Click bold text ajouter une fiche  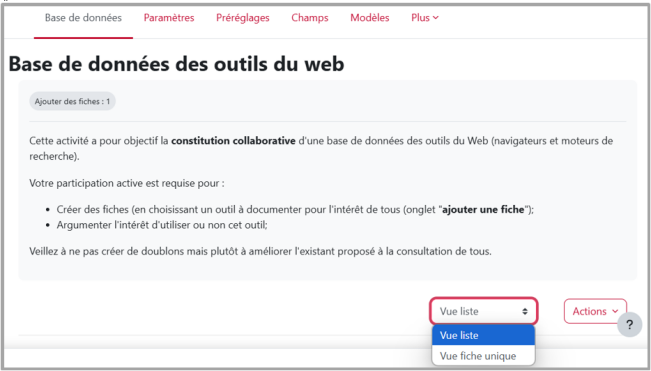point(483,210)
